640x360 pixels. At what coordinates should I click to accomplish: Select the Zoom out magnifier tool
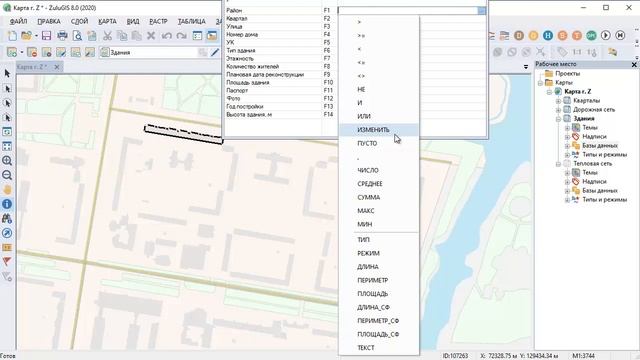pyautogui.click(x=7, y=175)
